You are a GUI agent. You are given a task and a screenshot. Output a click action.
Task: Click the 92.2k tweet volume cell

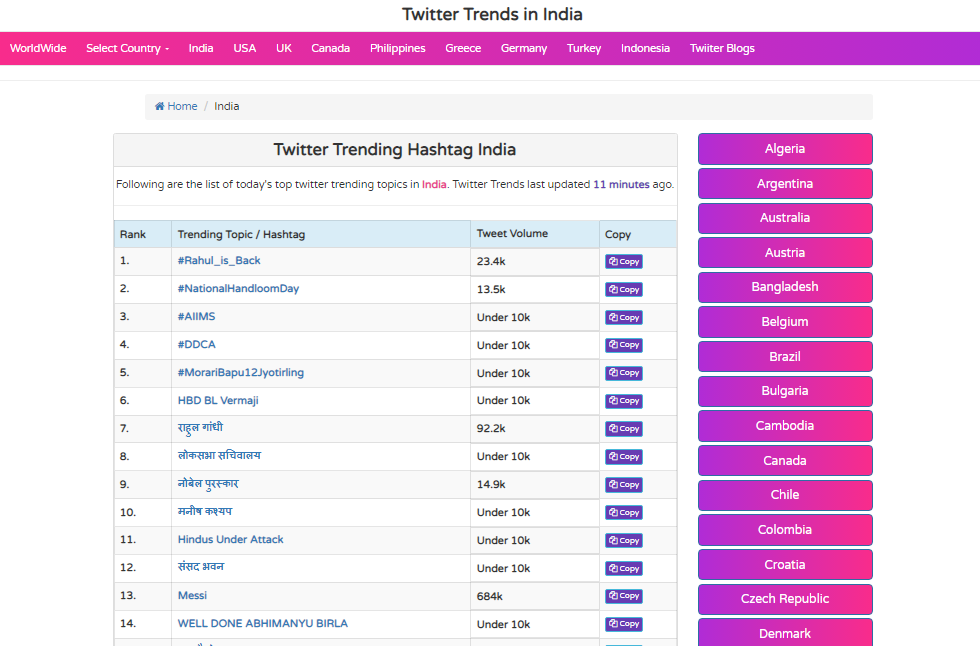click(535, 429)
